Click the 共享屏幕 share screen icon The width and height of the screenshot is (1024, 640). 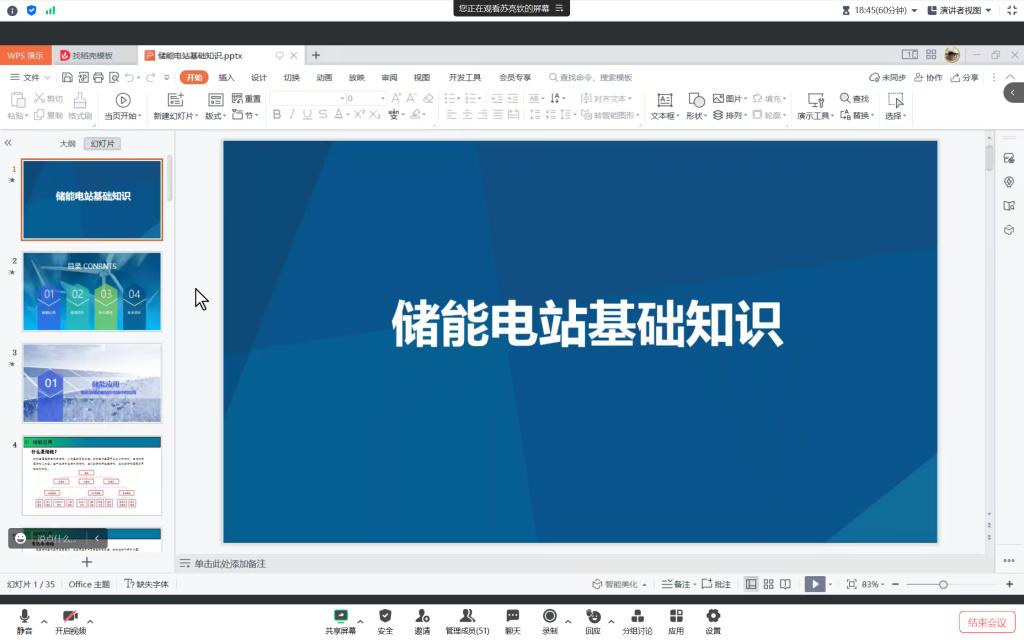(340, 616)
